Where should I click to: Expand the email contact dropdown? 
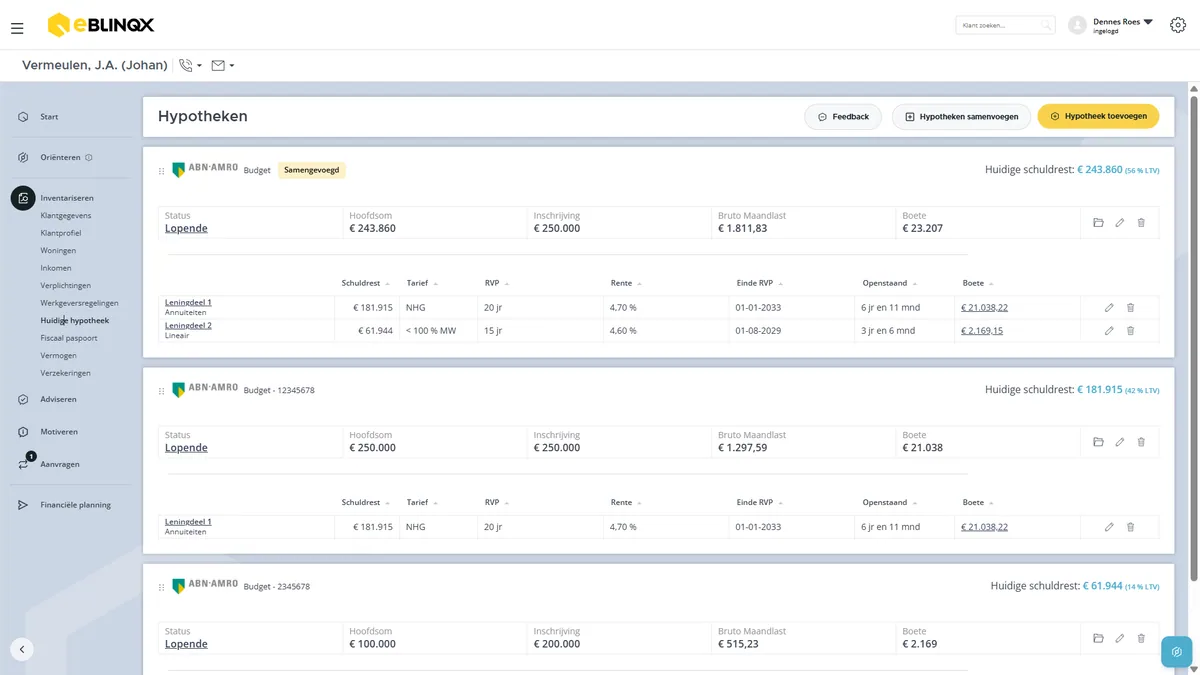click(222, 66)
